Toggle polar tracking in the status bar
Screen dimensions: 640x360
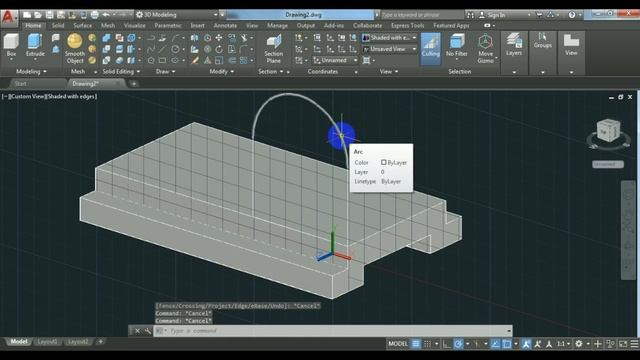(x=458, y=344)
